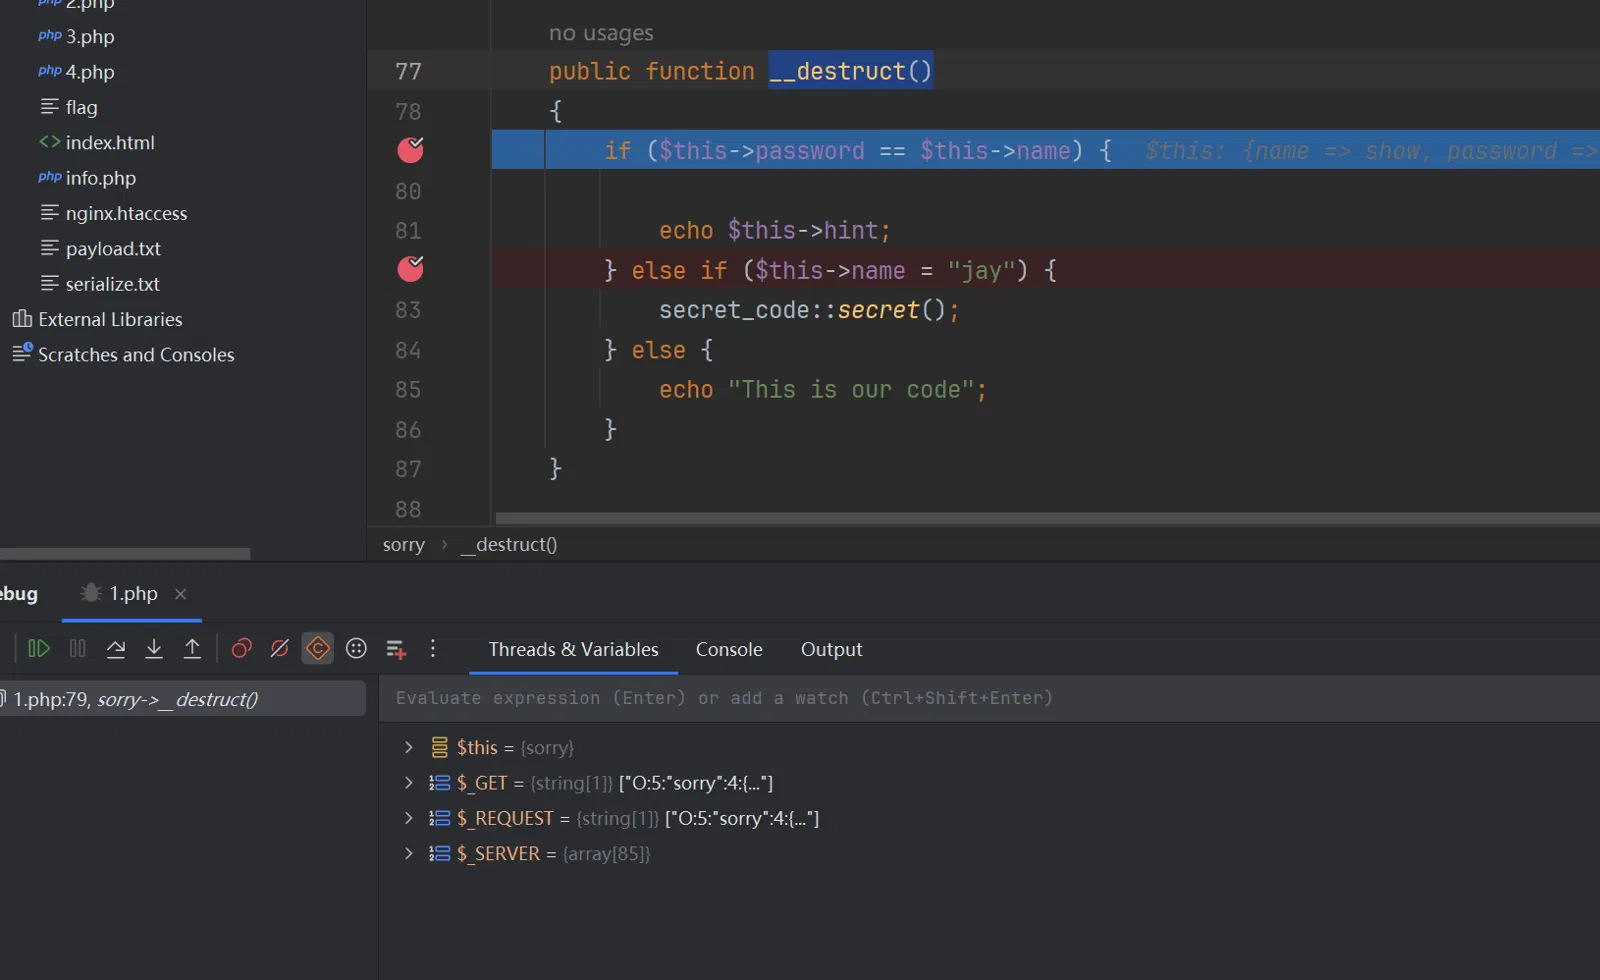Step over the current line
Image resolution: width=1600 pixels, height=980 pixels.
pos(116,649)
